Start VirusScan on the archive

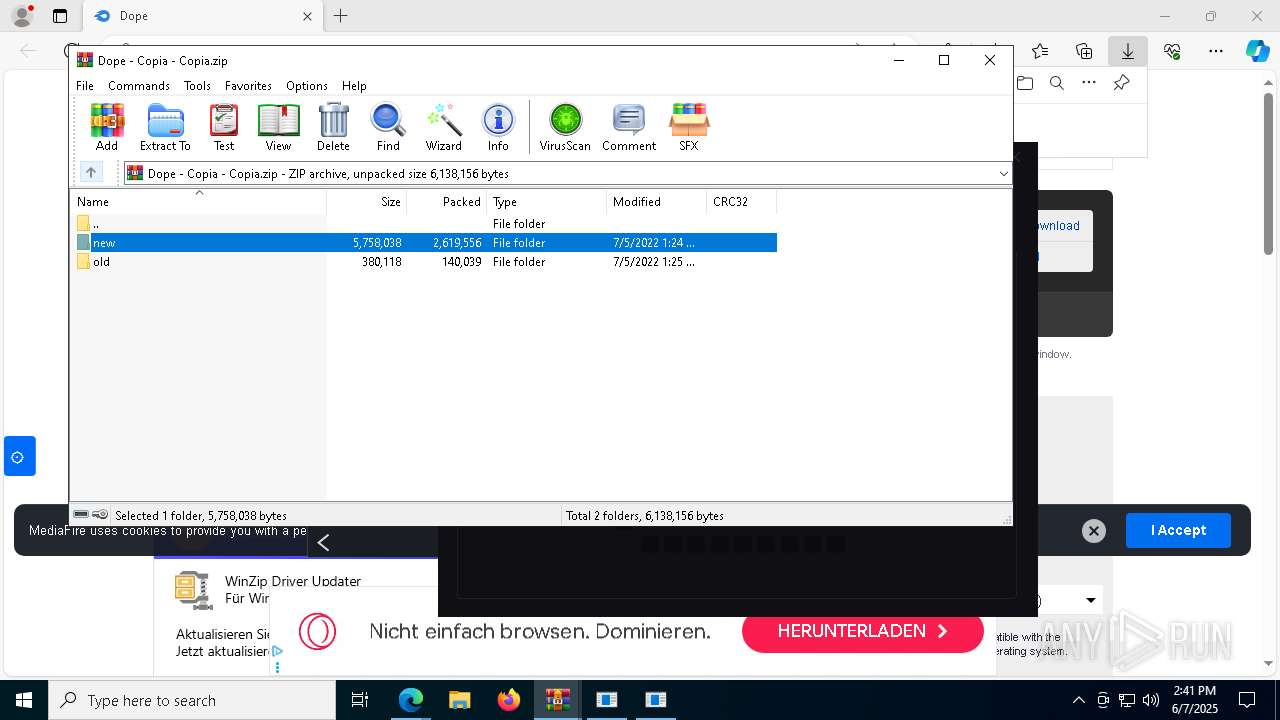565,127
